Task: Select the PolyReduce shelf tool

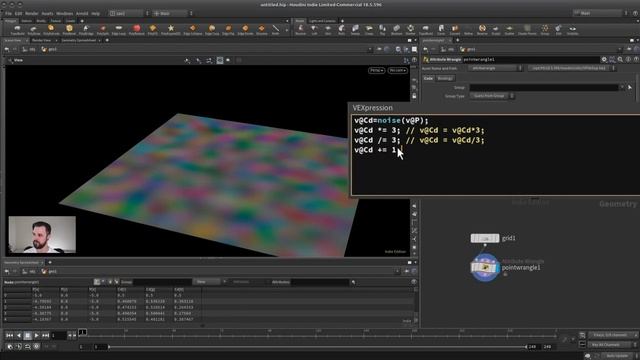Action: click(x=137, y=30)
